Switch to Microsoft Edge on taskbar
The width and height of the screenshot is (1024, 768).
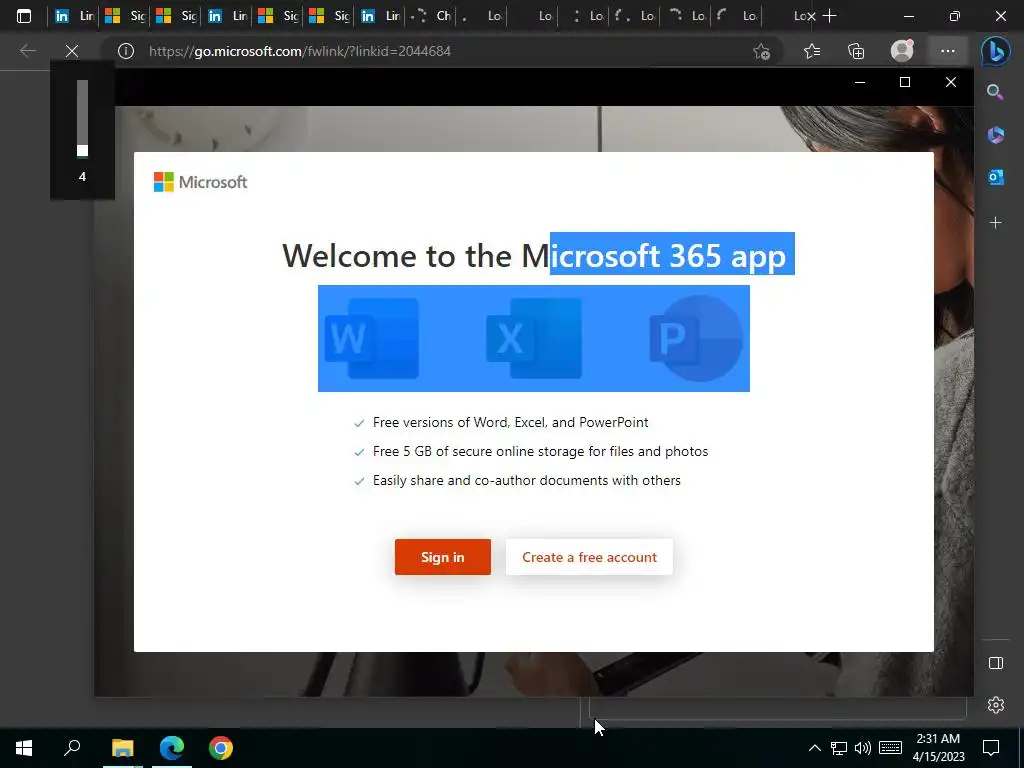[172, 748]
